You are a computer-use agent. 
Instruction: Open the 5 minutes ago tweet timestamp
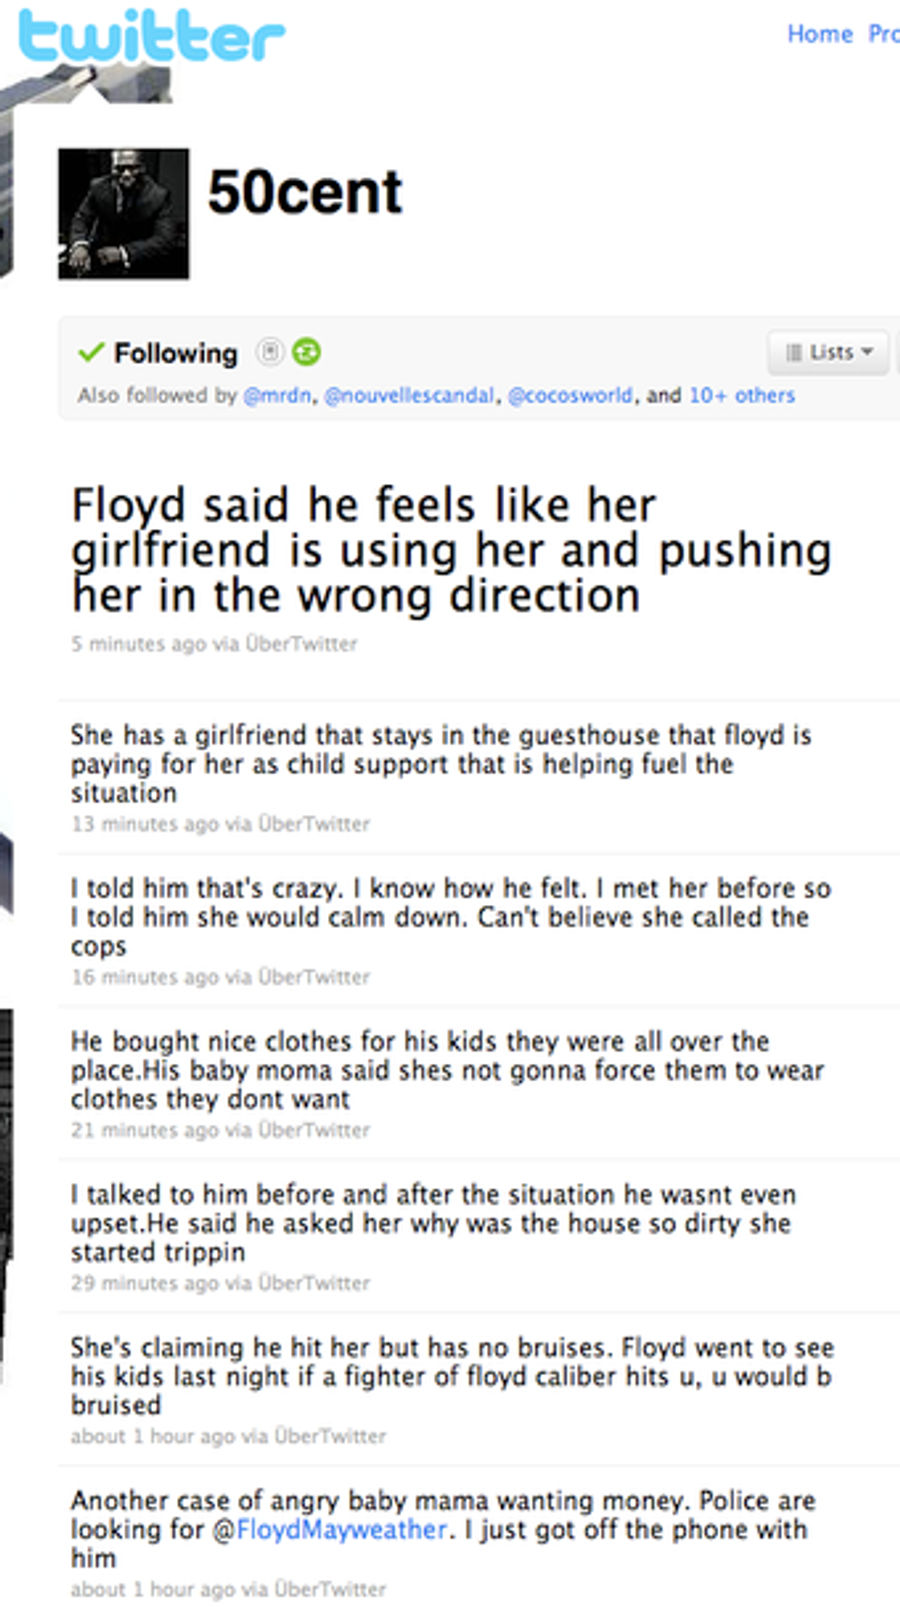coord(138,644)
